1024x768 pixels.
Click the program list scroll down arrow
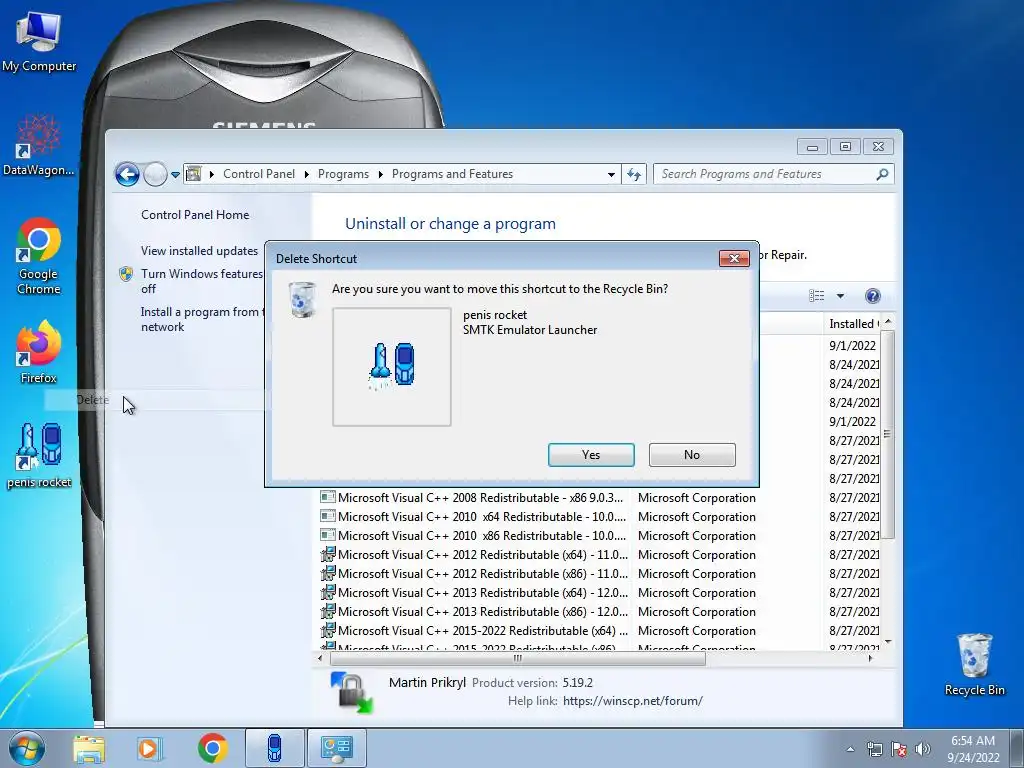[x=888, y=642]
